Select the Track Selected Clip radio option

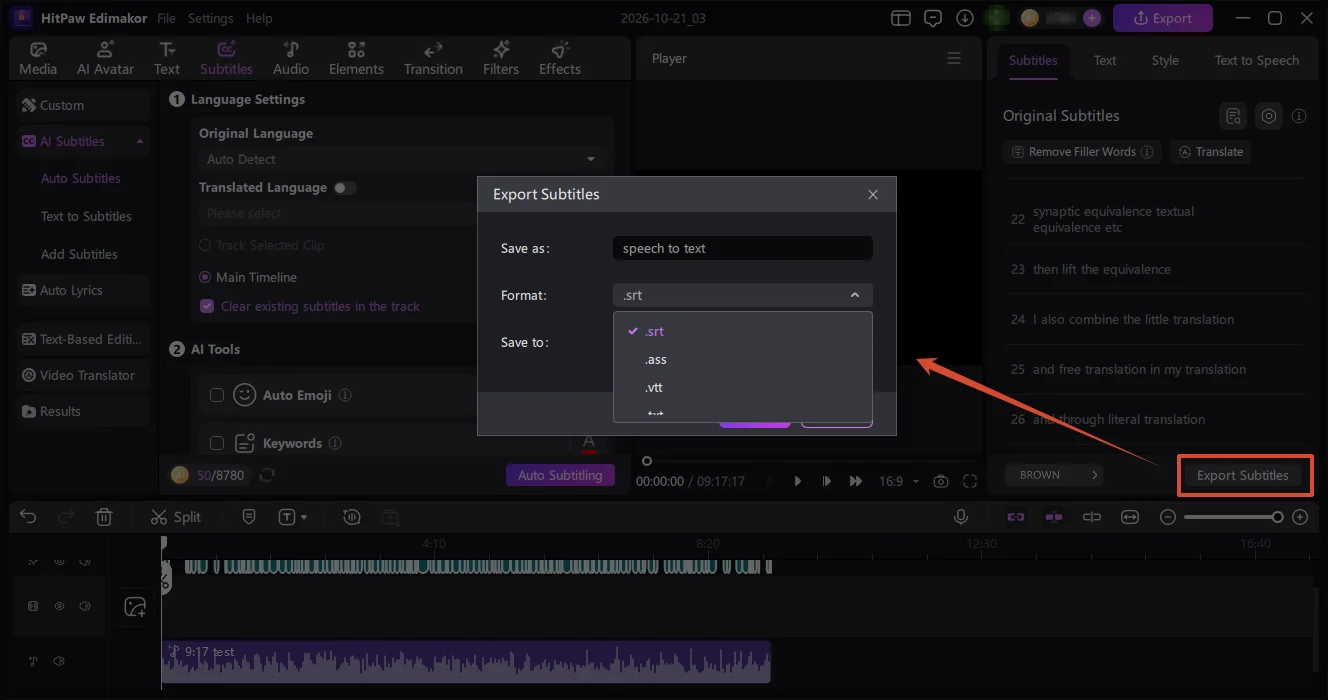(x=205, y=245)
